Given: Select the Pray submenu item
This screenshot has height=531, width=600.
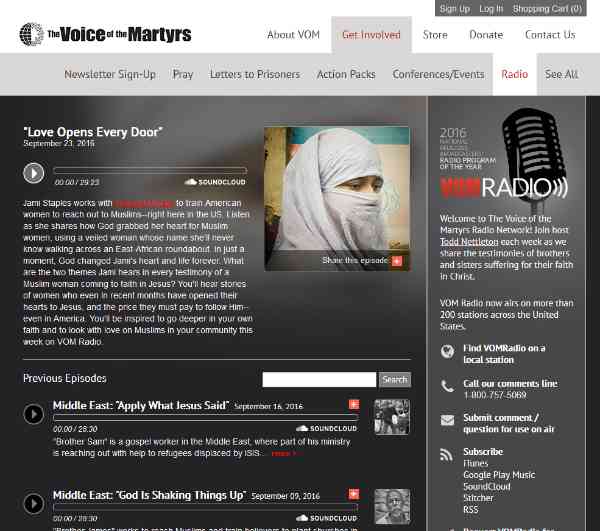Looking at the screenshot, I should [x=183, y=74].
